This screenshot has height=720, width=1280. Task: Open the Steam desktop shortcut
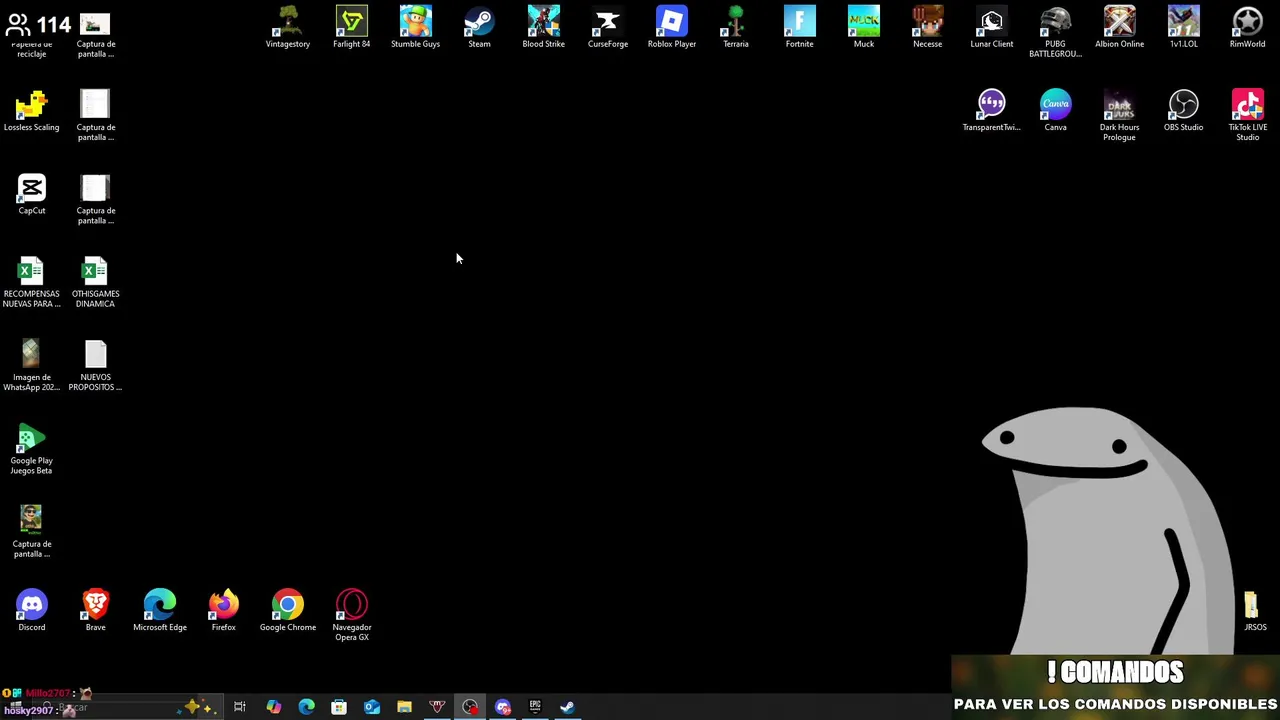coord(480,27)
